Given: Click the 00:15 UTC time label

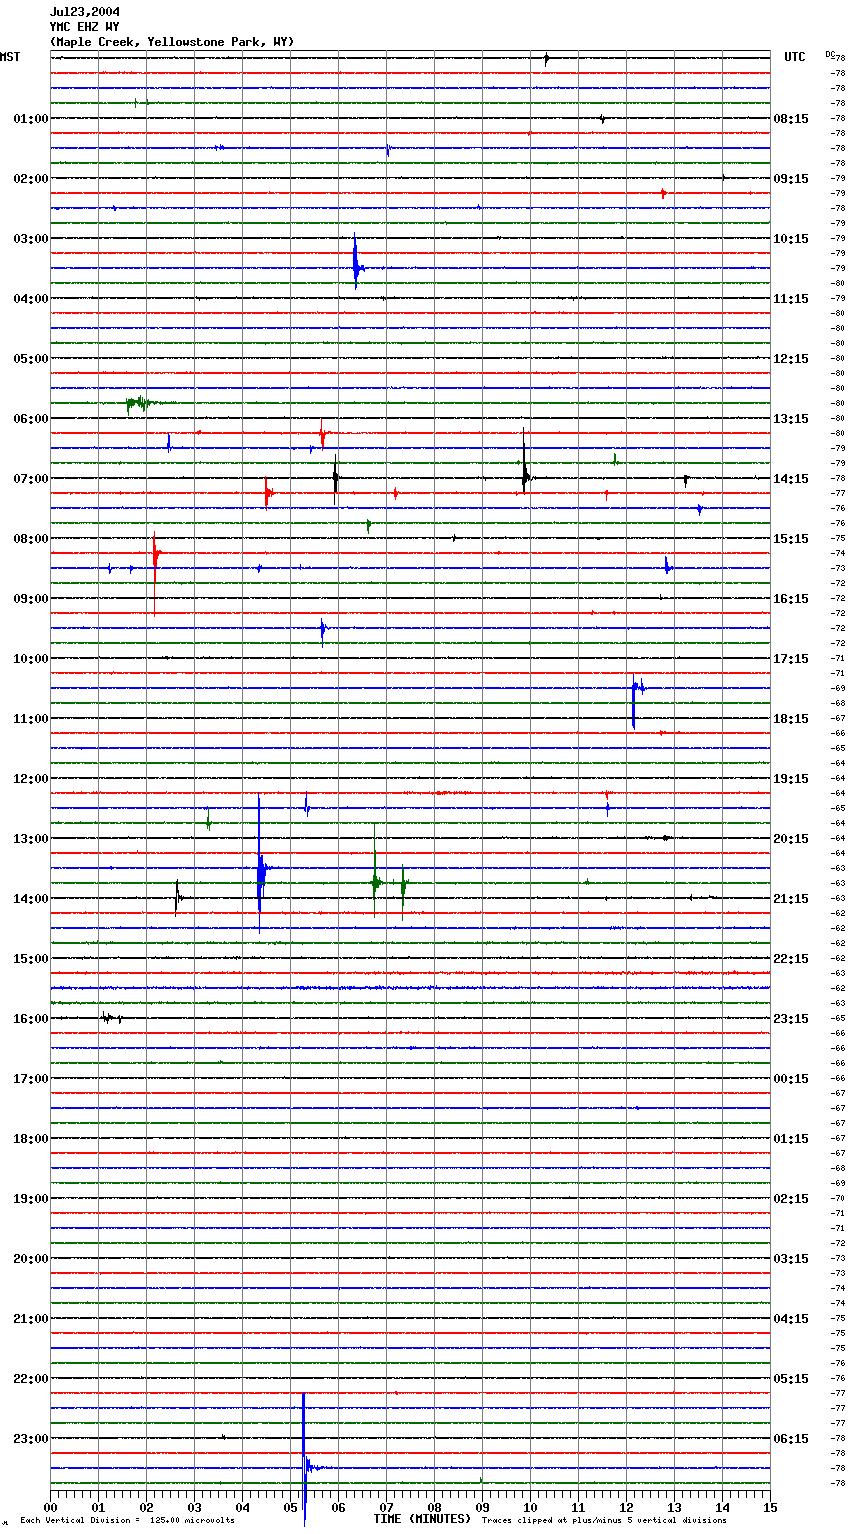Looking at the screenshot, I should coord(791,1079).
